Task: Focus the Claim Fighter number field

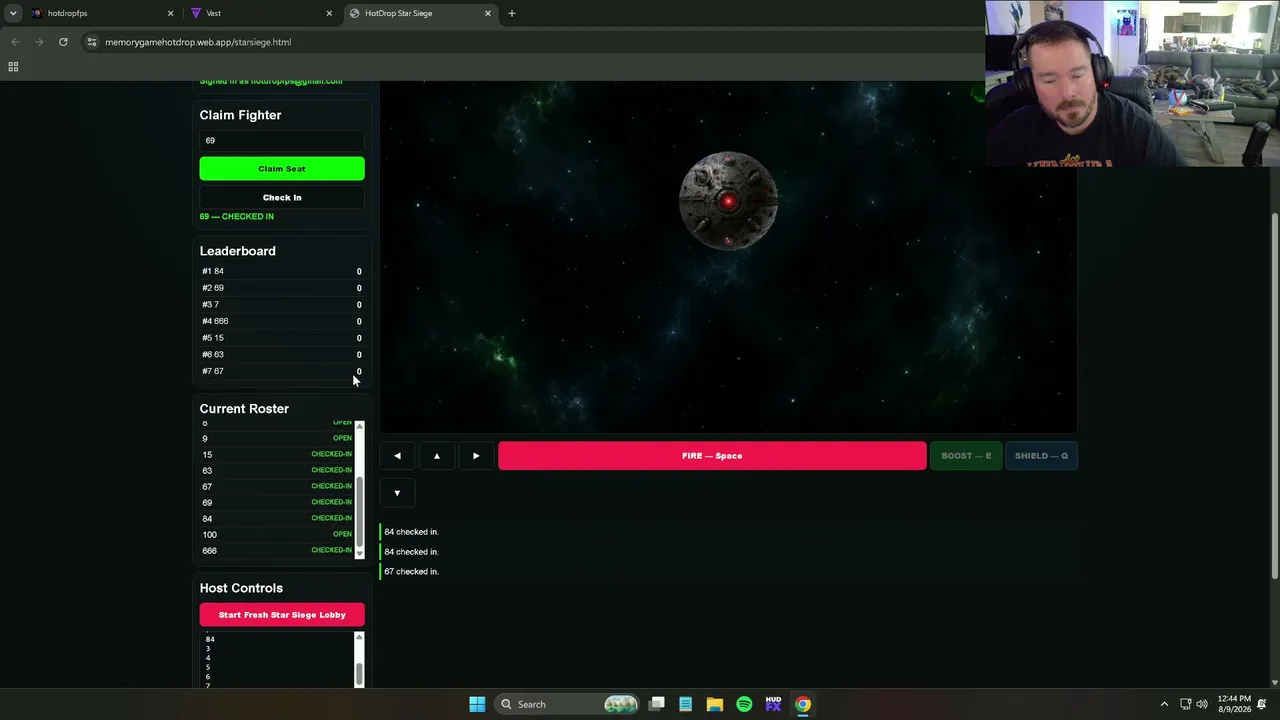Action: [282, 141]
